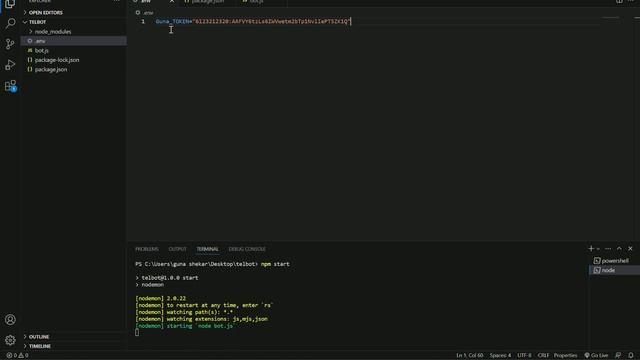Viewport: 640px width, 360px height.
Task: Open the Extensions view
Action: 10,86
